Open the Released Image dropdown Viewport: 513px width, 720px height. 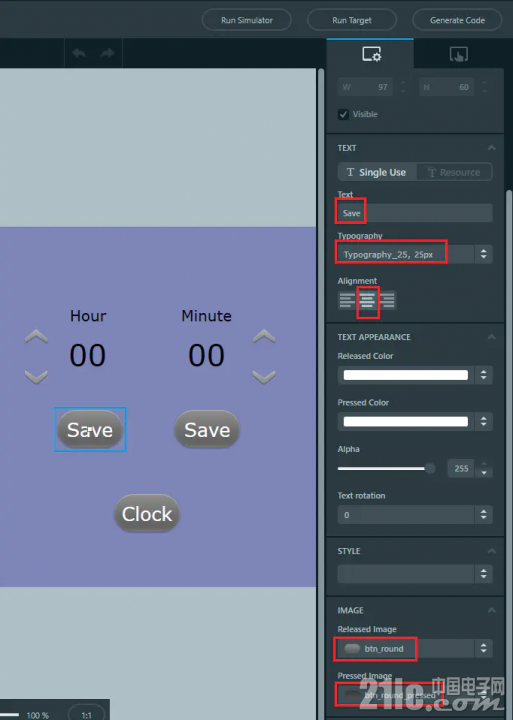[415, 648]
